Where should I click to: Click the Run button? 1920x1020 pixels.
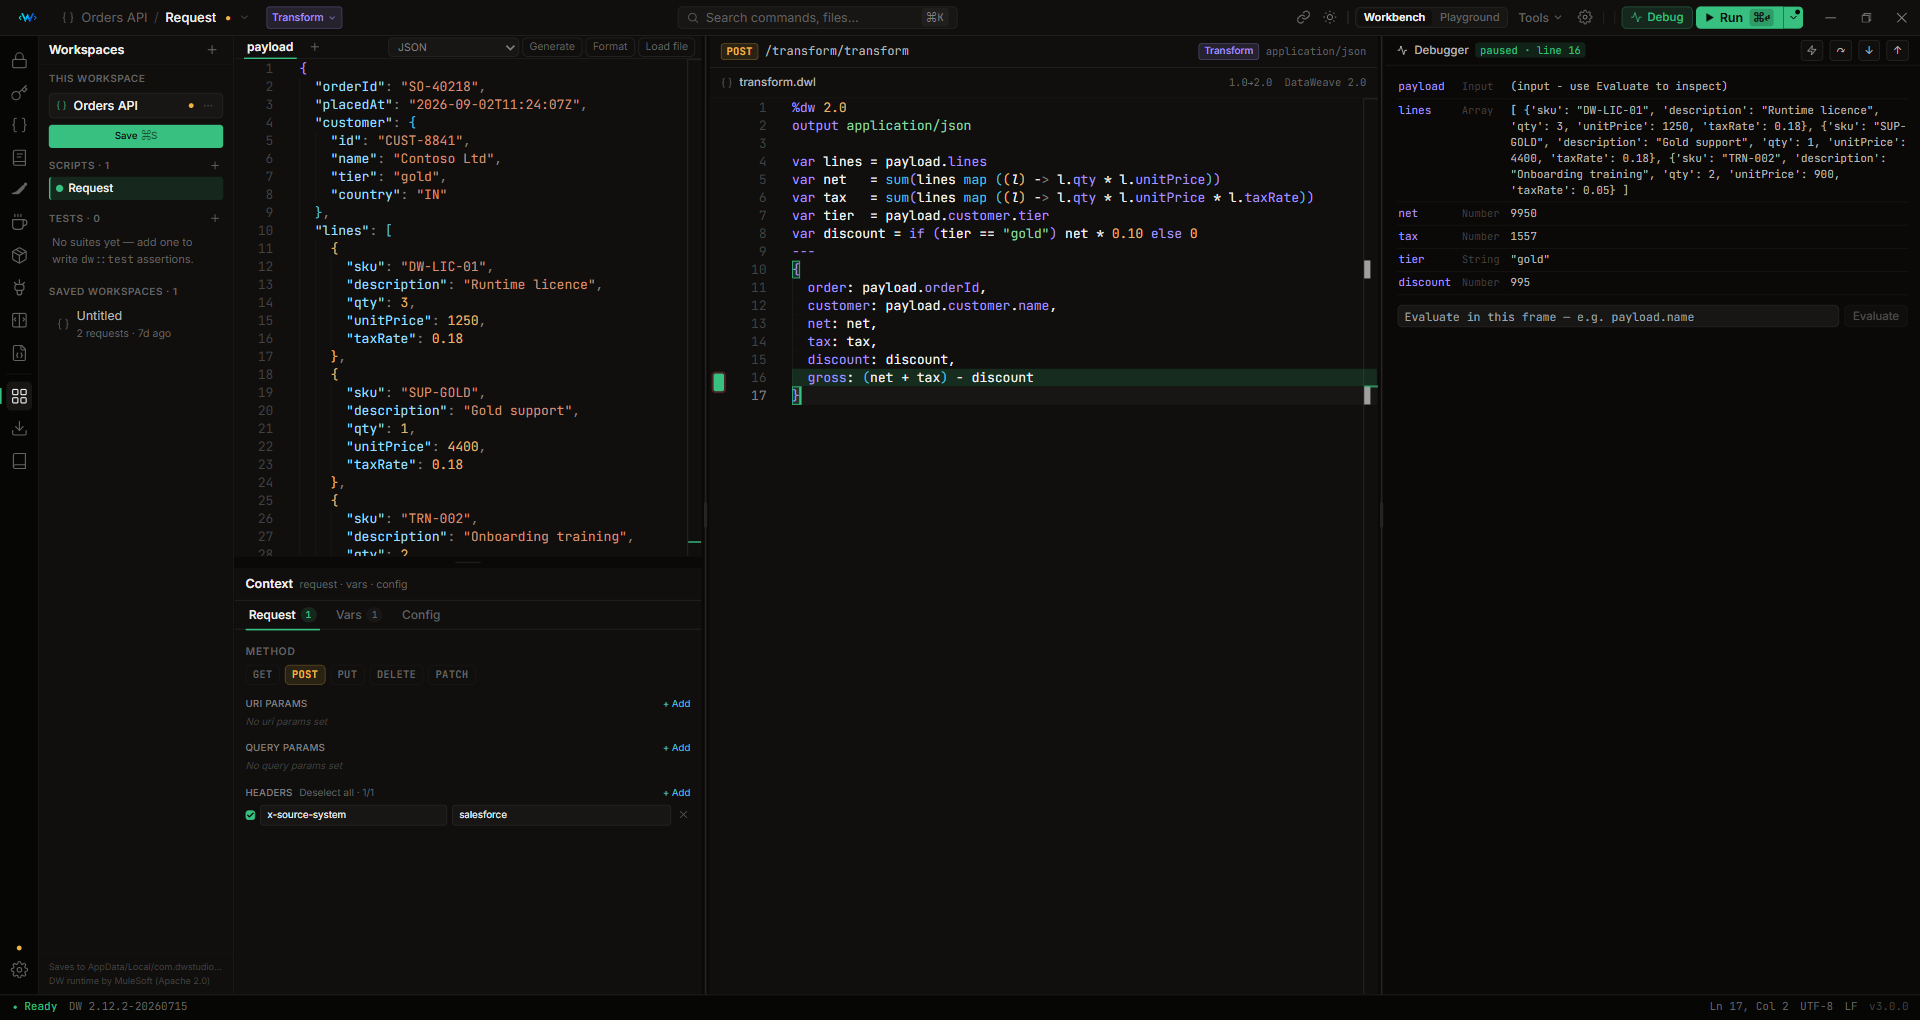pos(1740,17)
